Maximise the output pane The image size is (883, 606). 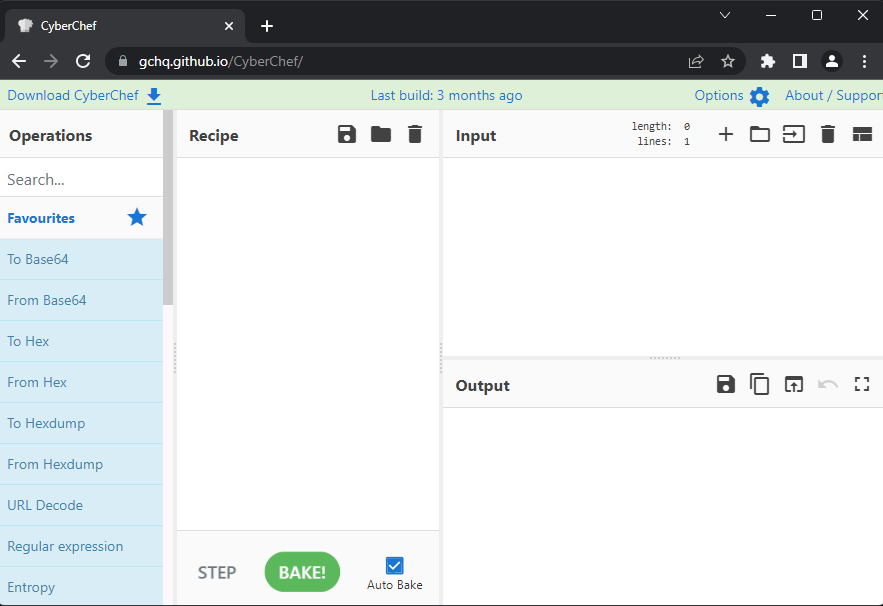click(x=862, y=385)
